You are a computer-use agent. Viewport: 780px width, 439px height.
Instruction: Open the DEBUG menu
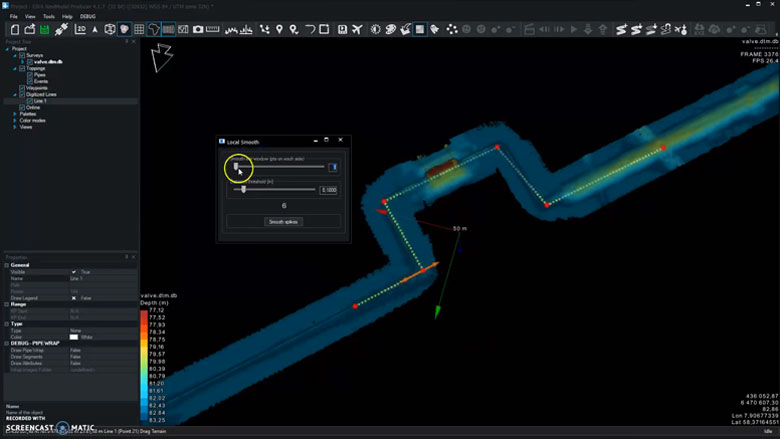[88, 17]
